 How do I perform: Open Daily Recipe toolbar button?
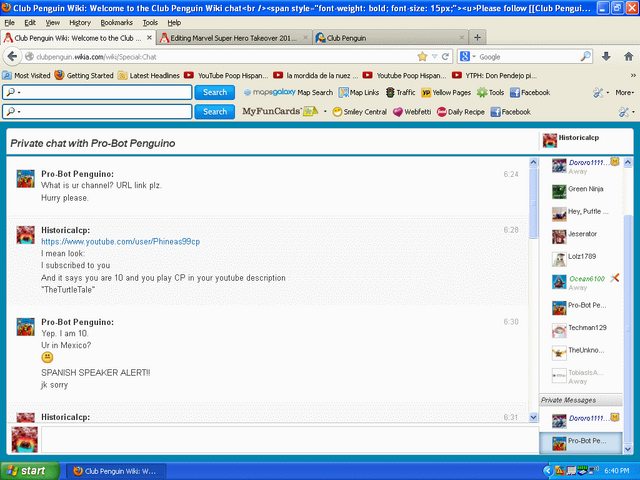click(461, 112)
